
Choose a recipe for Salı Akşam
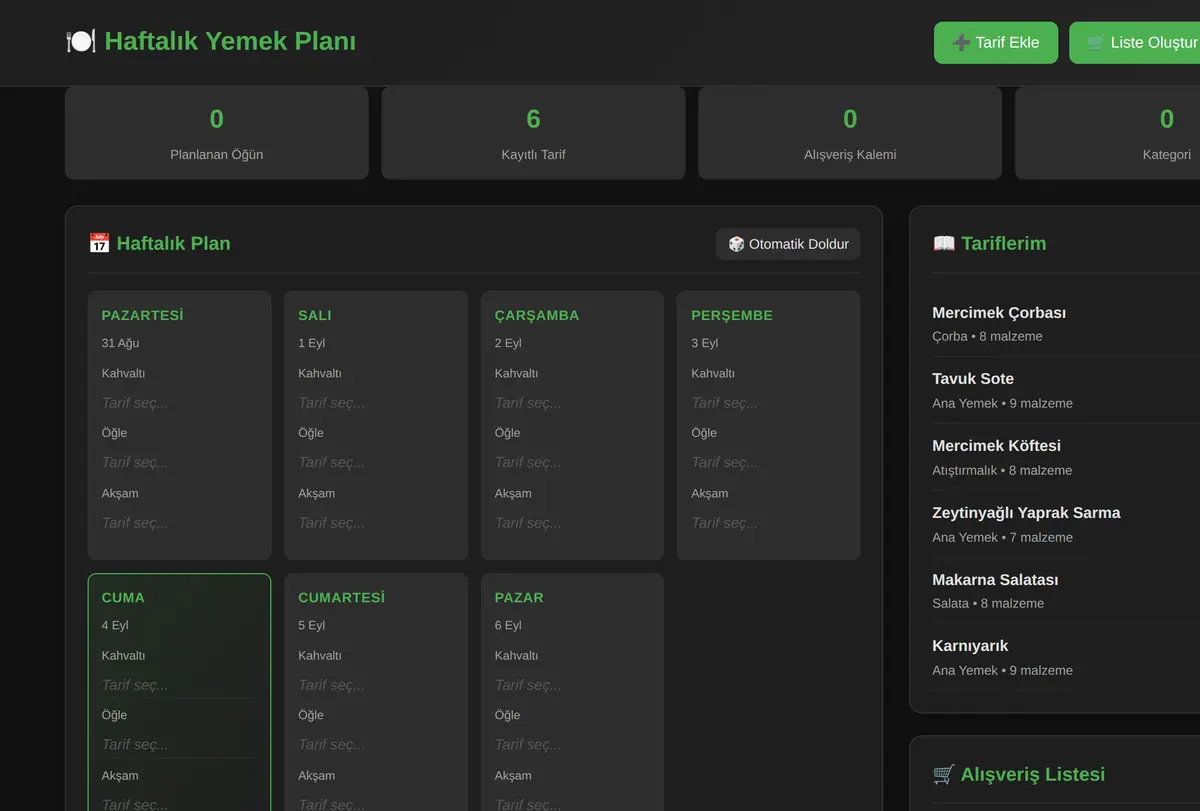pos(376,522)
